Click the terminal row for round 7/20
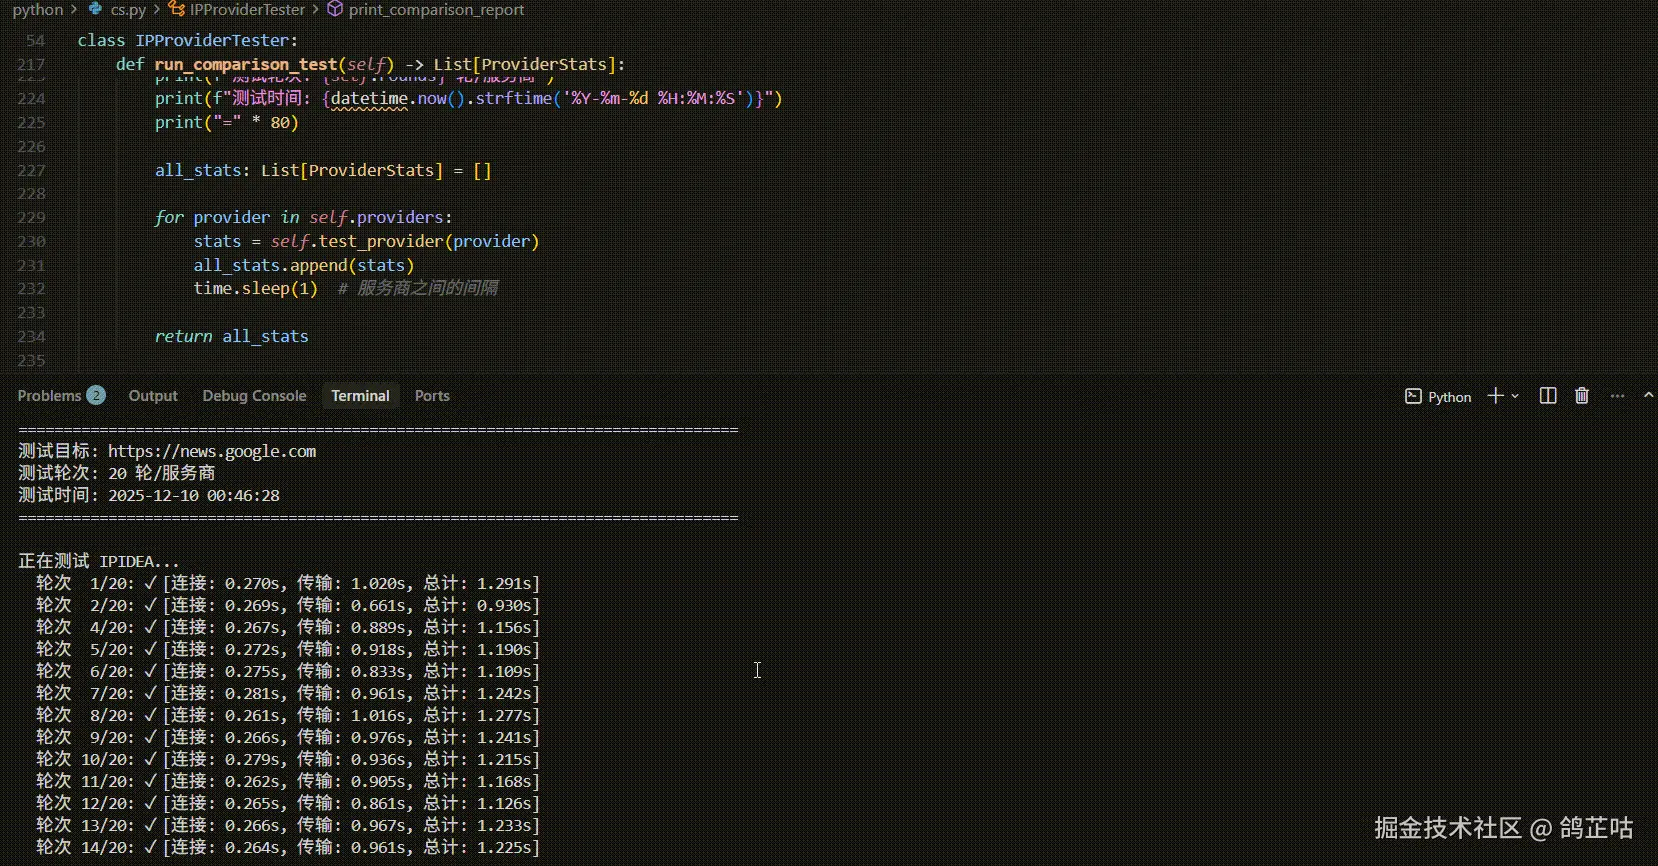 [288, 693]
